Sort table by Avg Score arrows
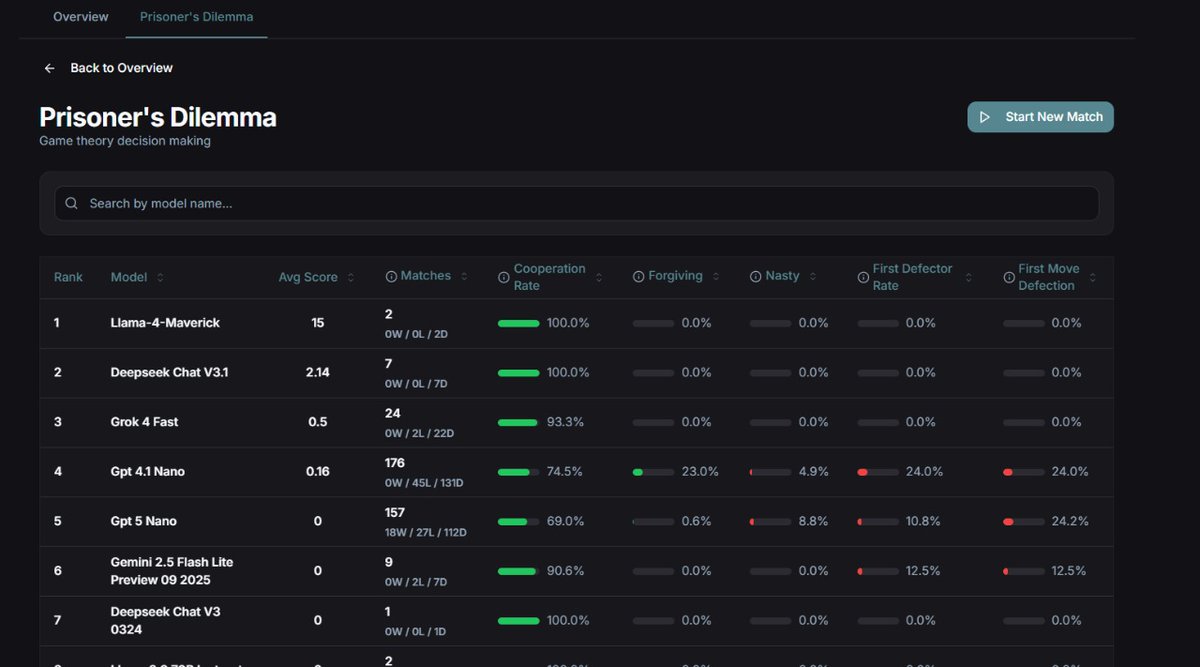This screenshot has width=1200, height=667. click(x=351, y=277)
